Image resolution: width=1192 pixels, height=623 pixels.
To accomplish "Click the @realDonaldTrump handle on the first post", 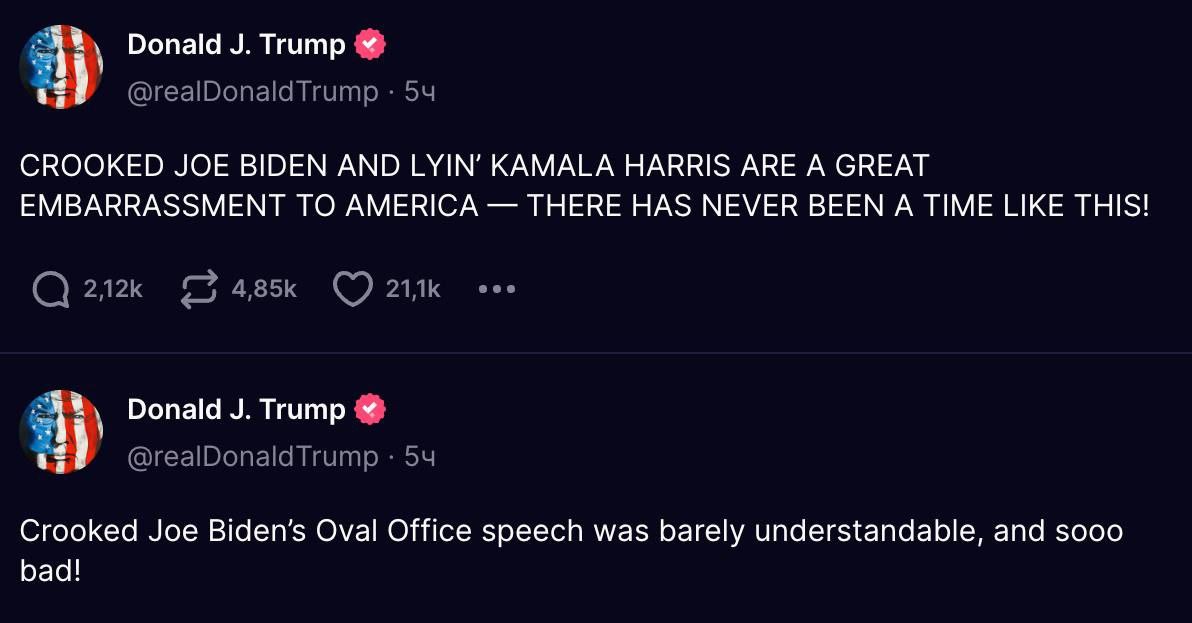I will [253, 92].
